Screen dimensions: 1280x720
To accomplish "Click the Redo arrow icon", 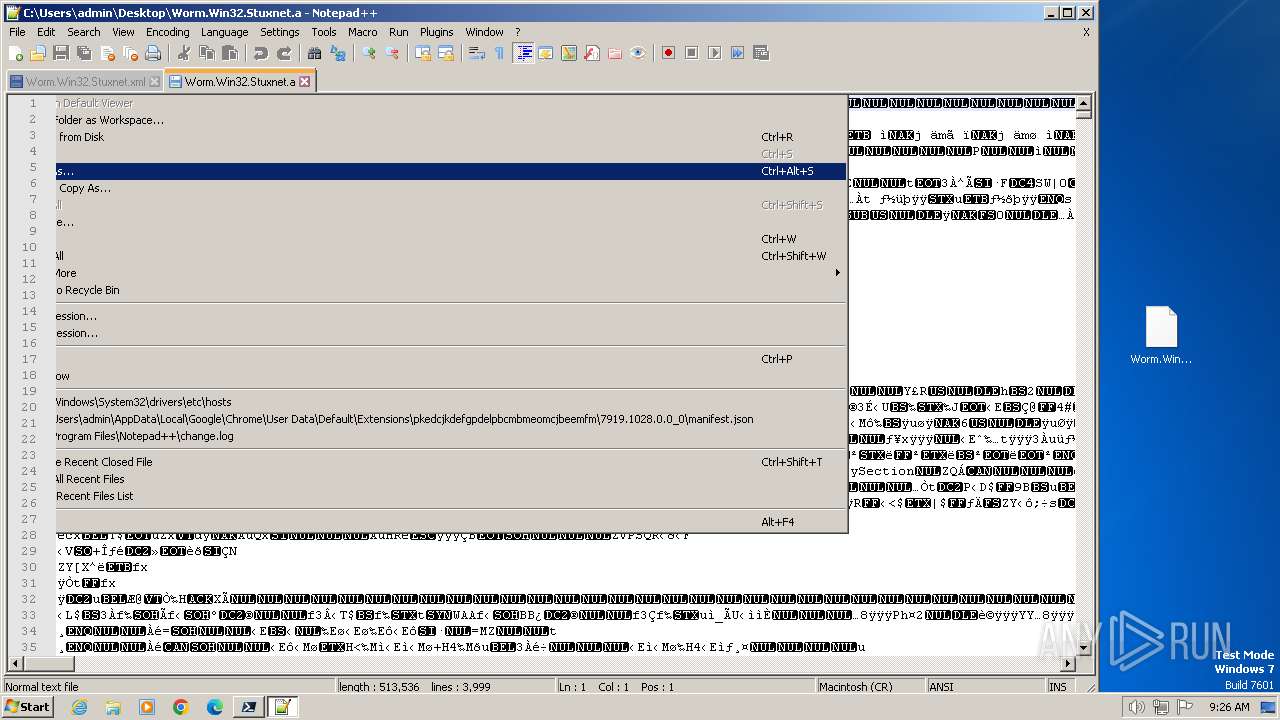I will (x=284, y=53).
